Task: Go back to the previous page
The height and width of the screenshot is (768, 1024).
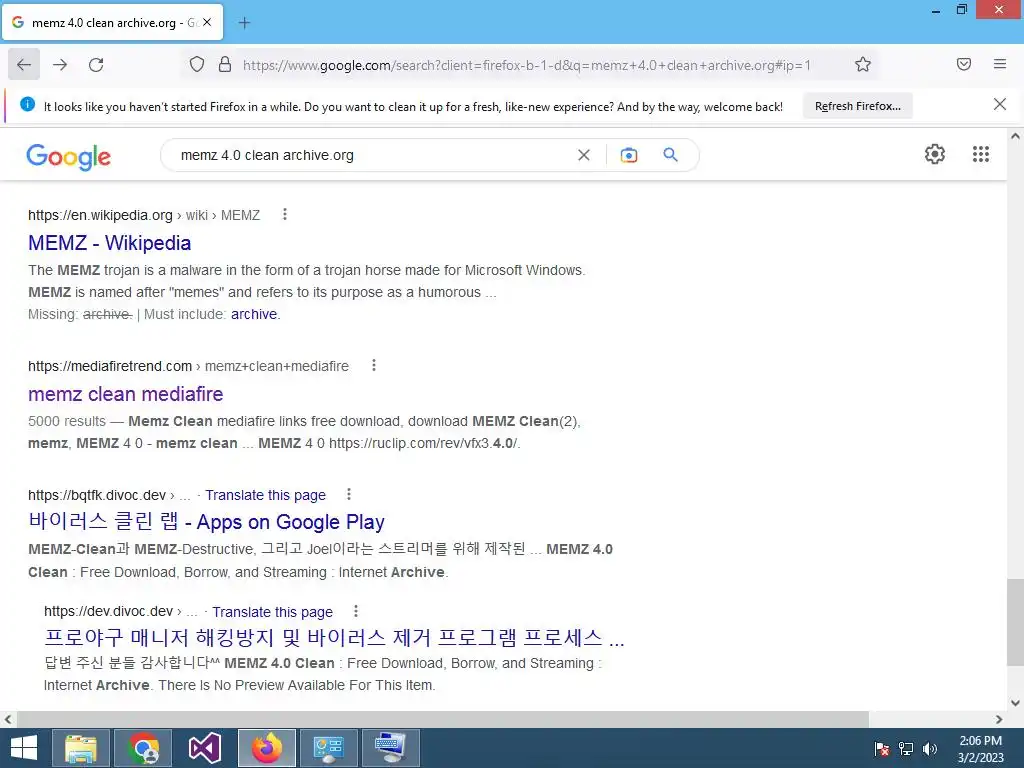Action: 24,65
